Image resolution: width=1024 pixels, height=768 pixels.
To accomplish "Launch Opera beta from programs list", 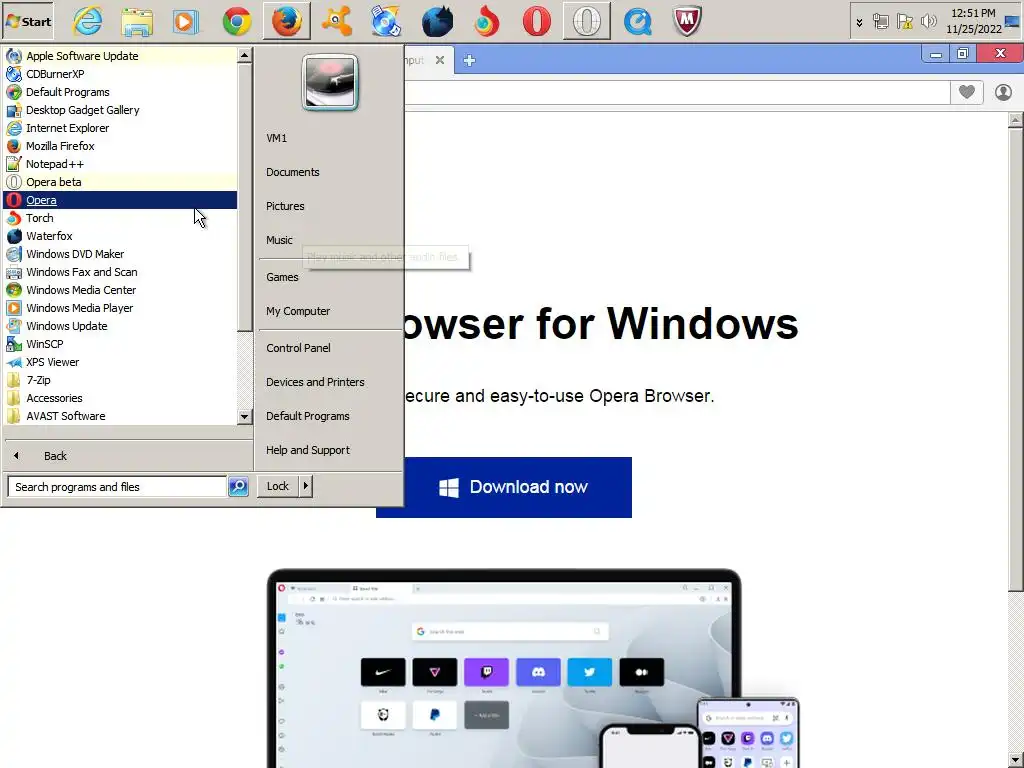I will (121, 182).
